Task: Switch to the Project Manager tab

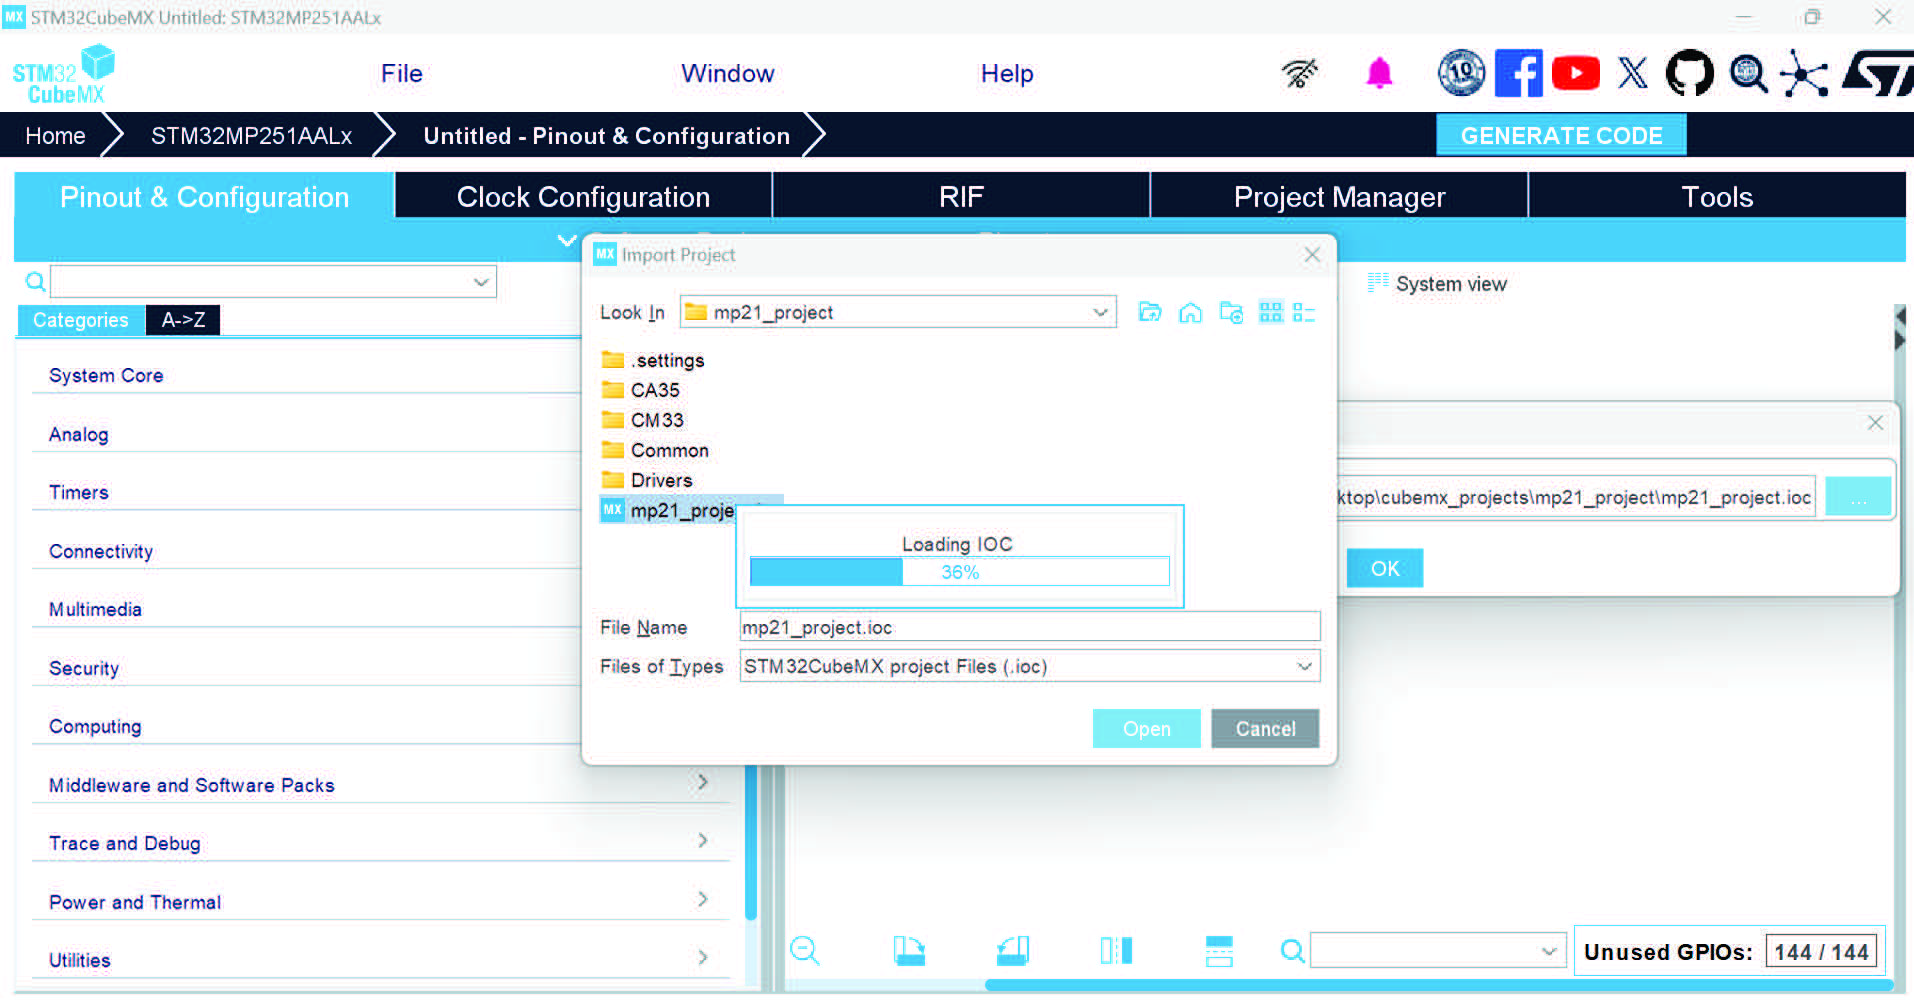Action: [x=1339, y=197]
